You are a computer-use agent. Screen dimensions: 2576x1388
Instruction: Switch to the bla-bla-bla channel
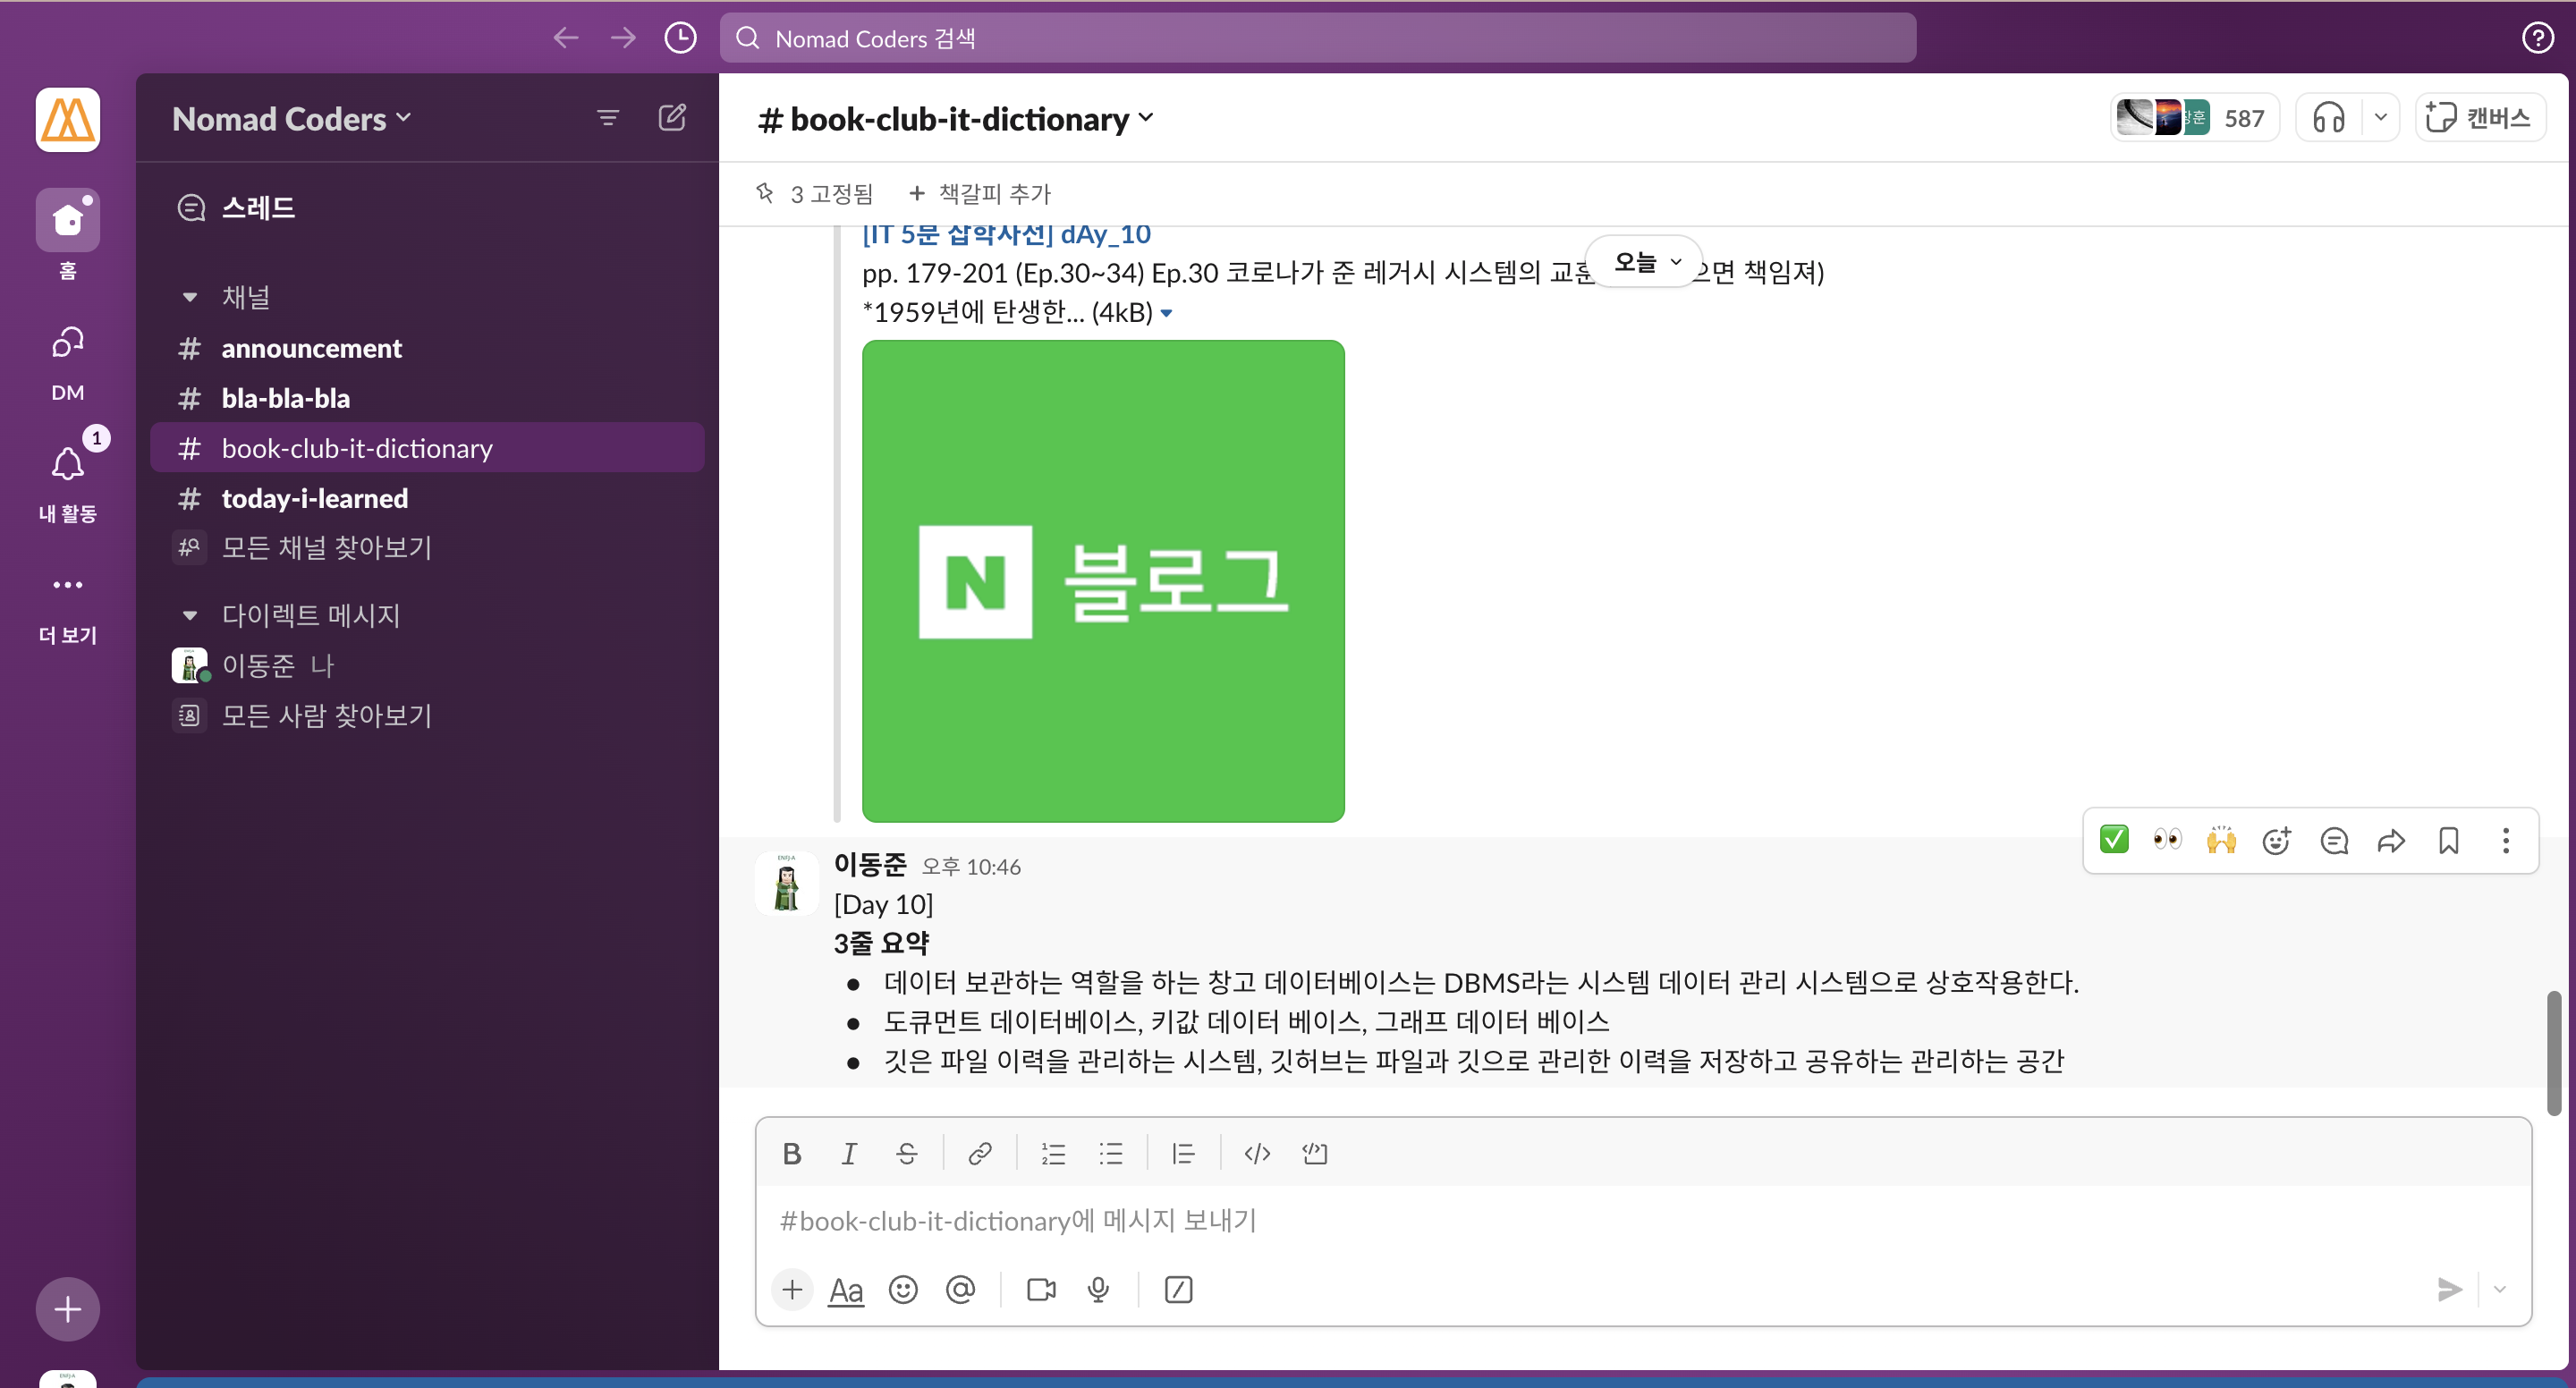(427, 398)
